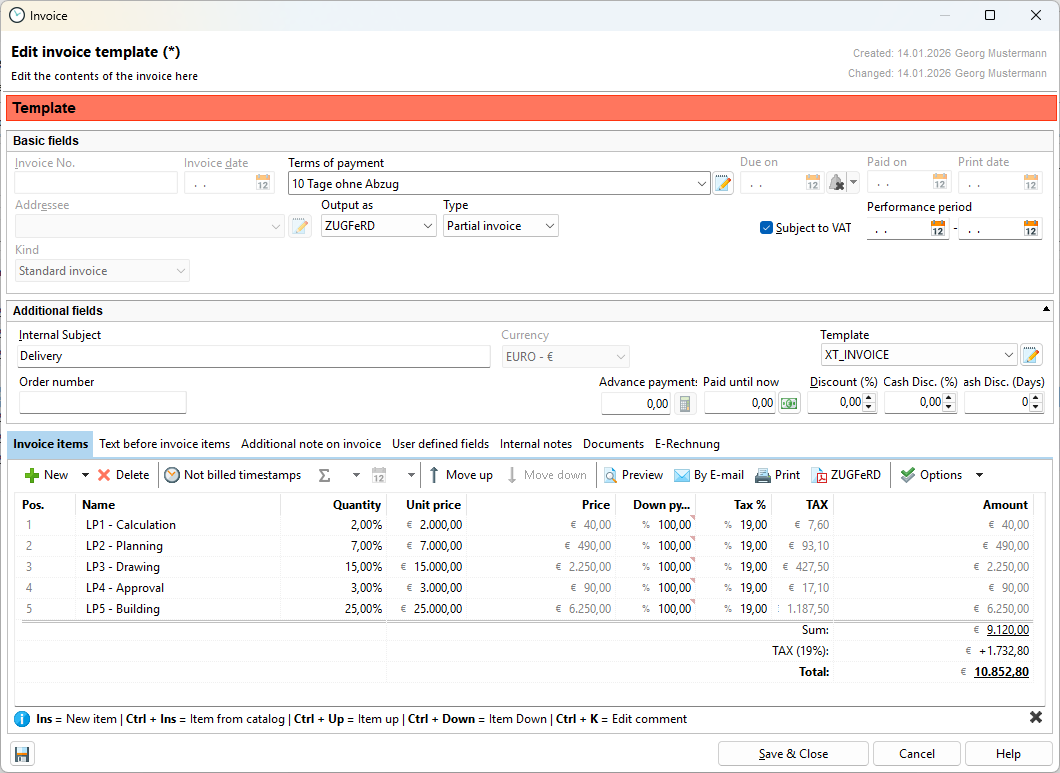1060x773 pixels.
Task: Click the edit template icon next to XT_INVOICE
Action: click(1031, 355)
